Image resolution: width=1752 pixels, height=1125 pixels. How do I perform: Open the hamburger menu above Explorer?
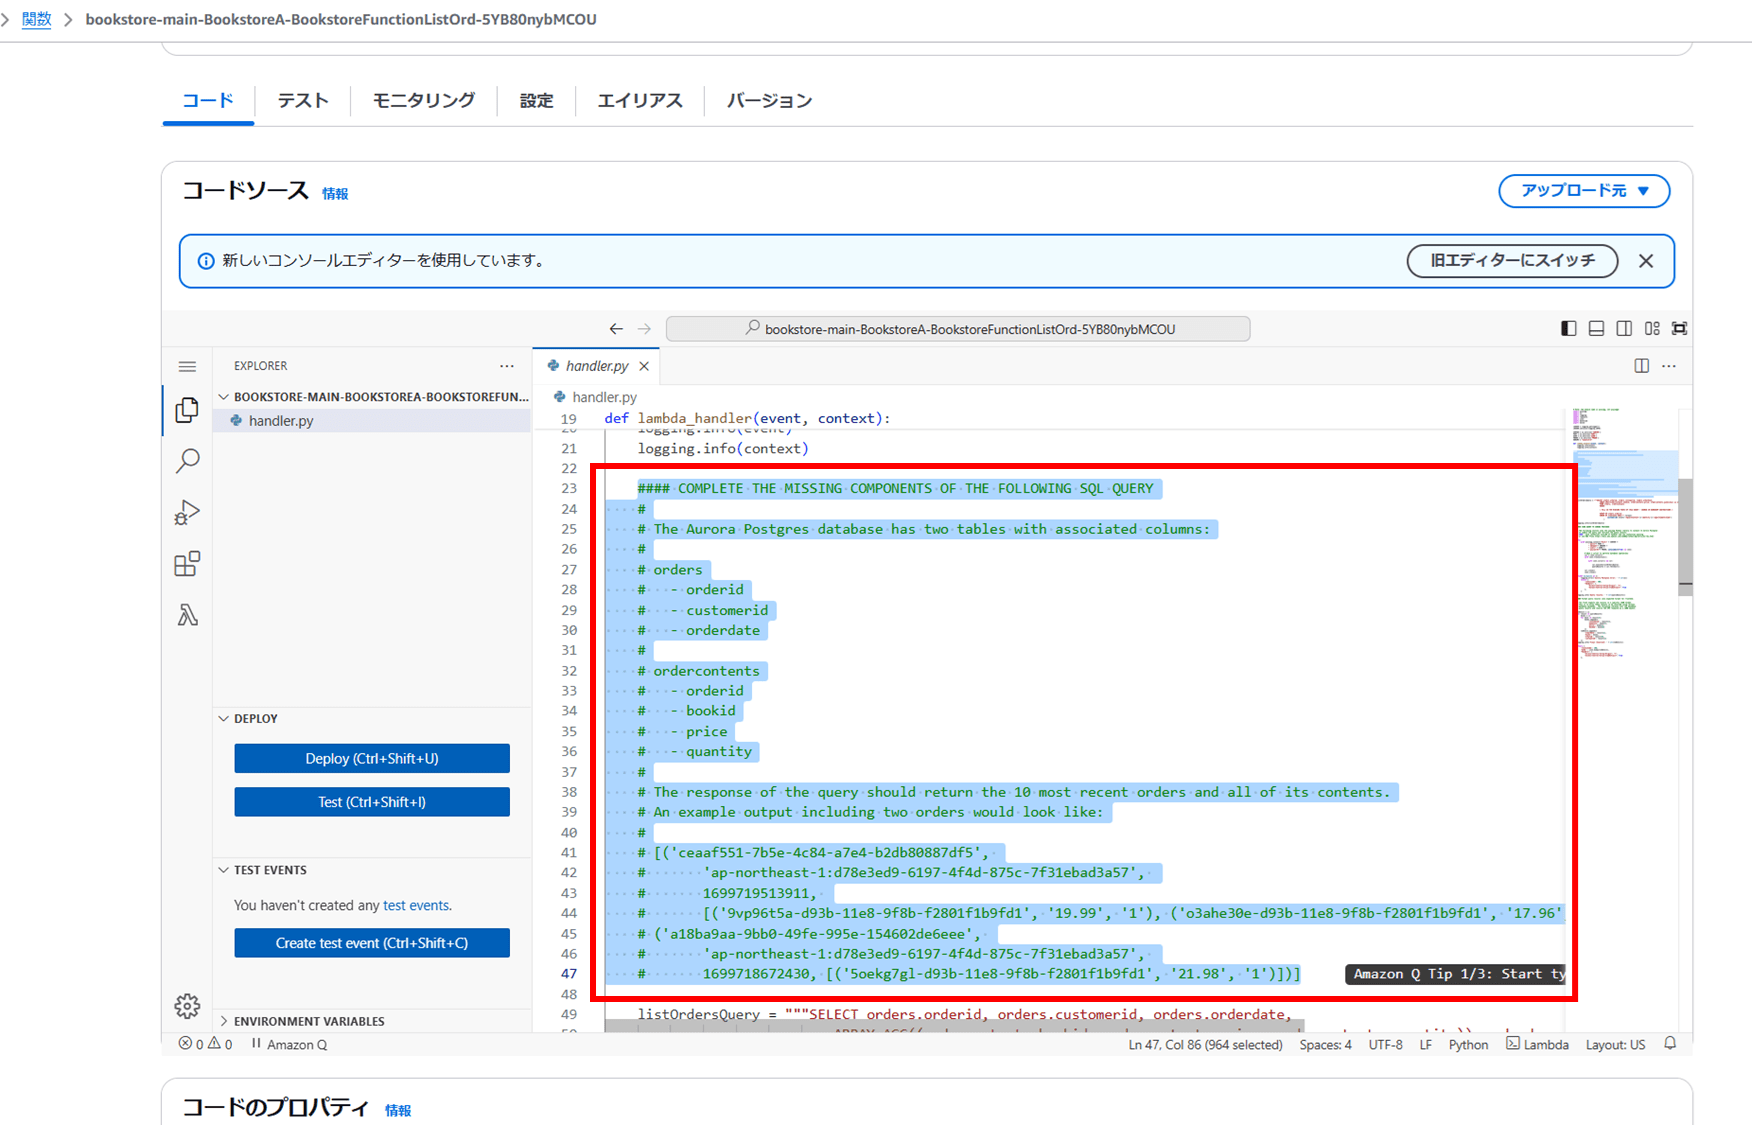tap(187, 367)
